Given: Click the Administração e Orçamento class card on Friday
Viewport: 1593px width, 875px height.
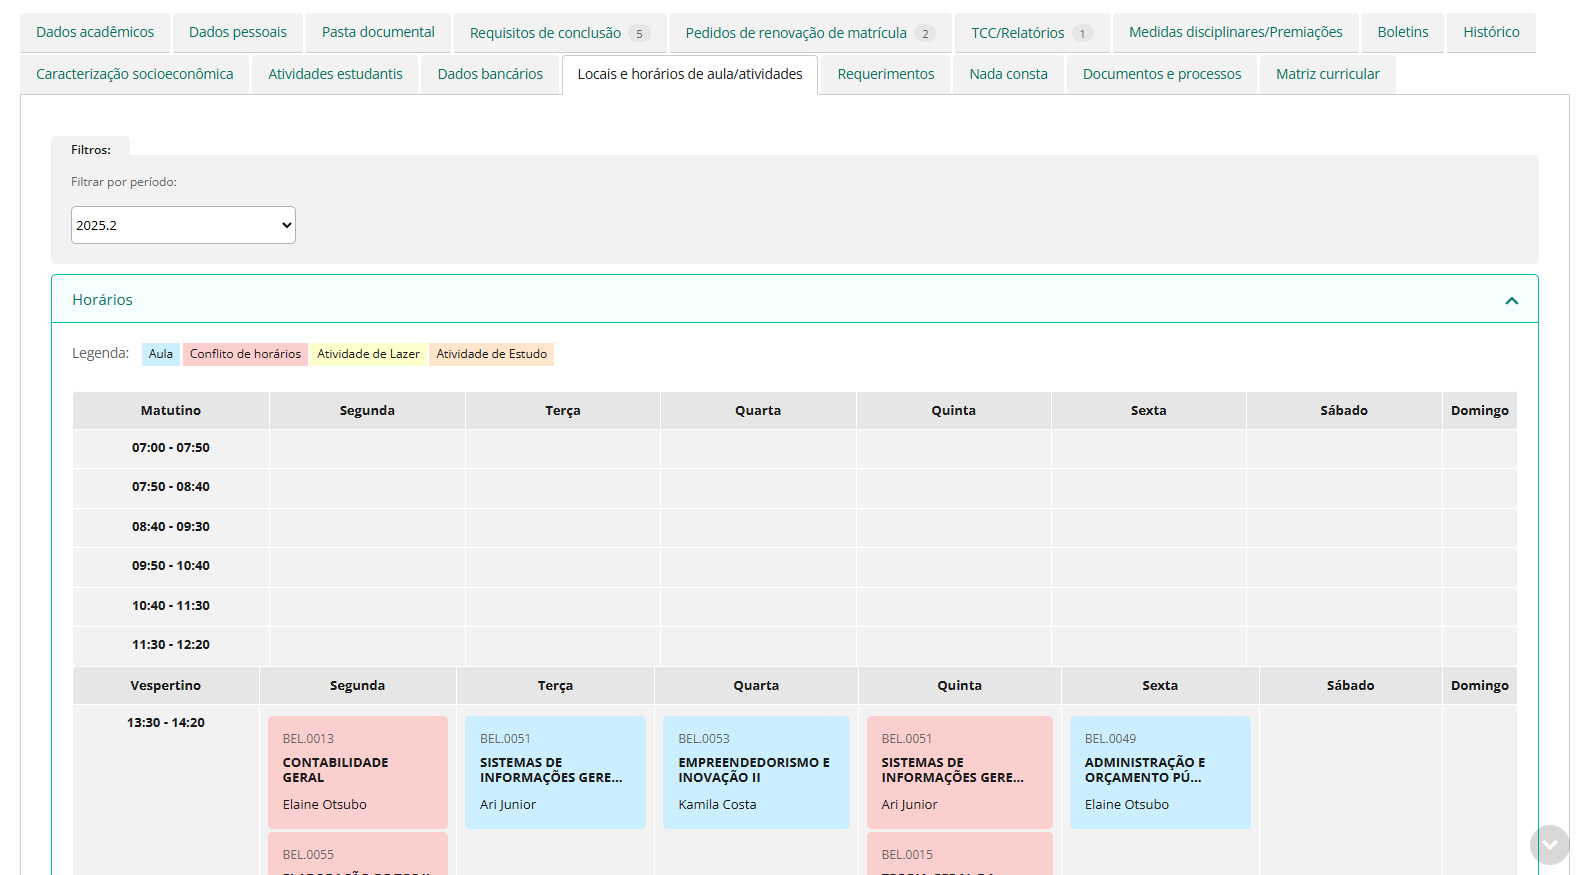Looking at the screenshot, I should coord(1159,771).
